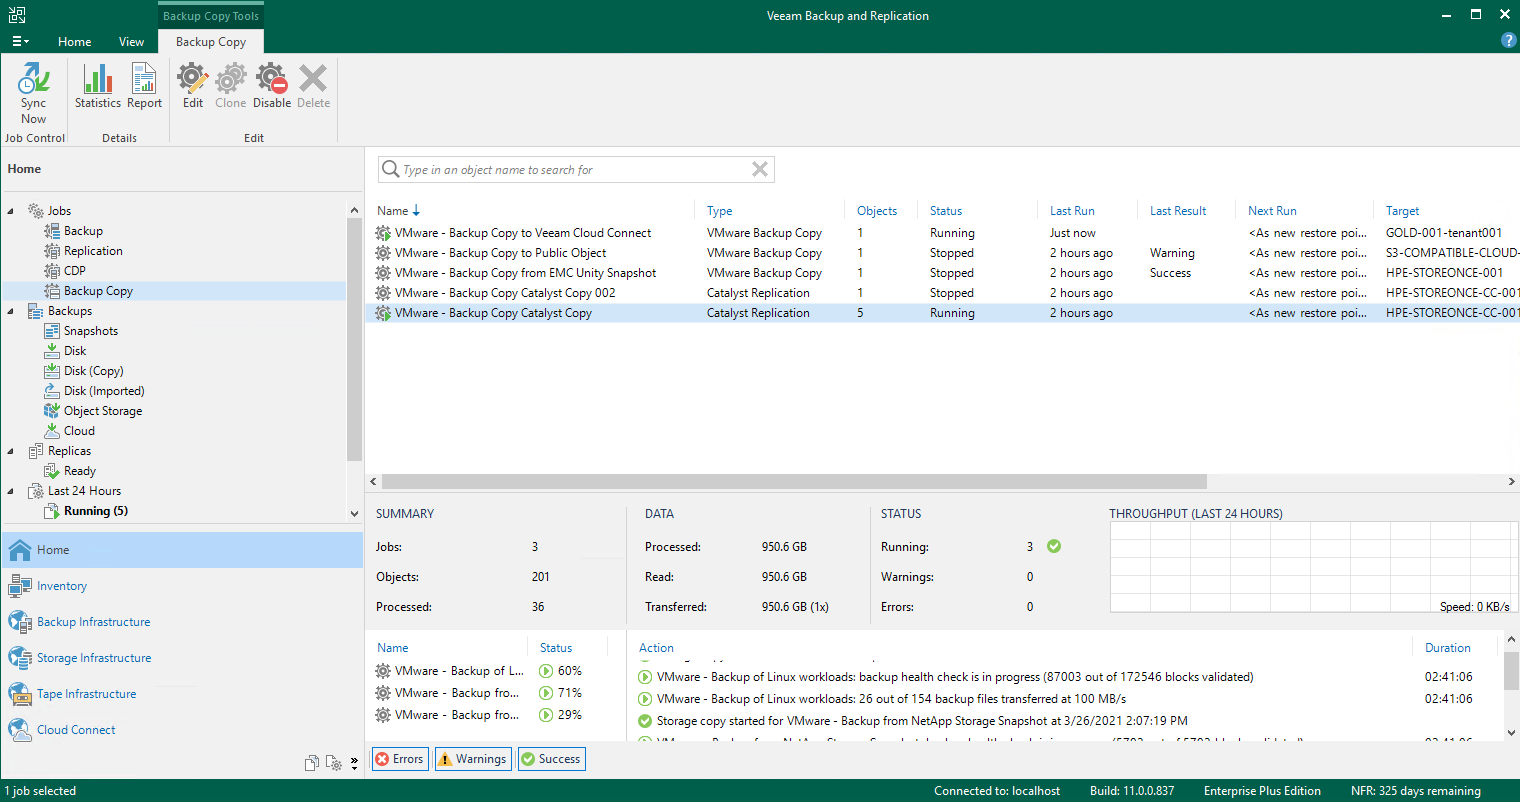Focus the object name search field
Screen dimensions: 1520x802
575,170
